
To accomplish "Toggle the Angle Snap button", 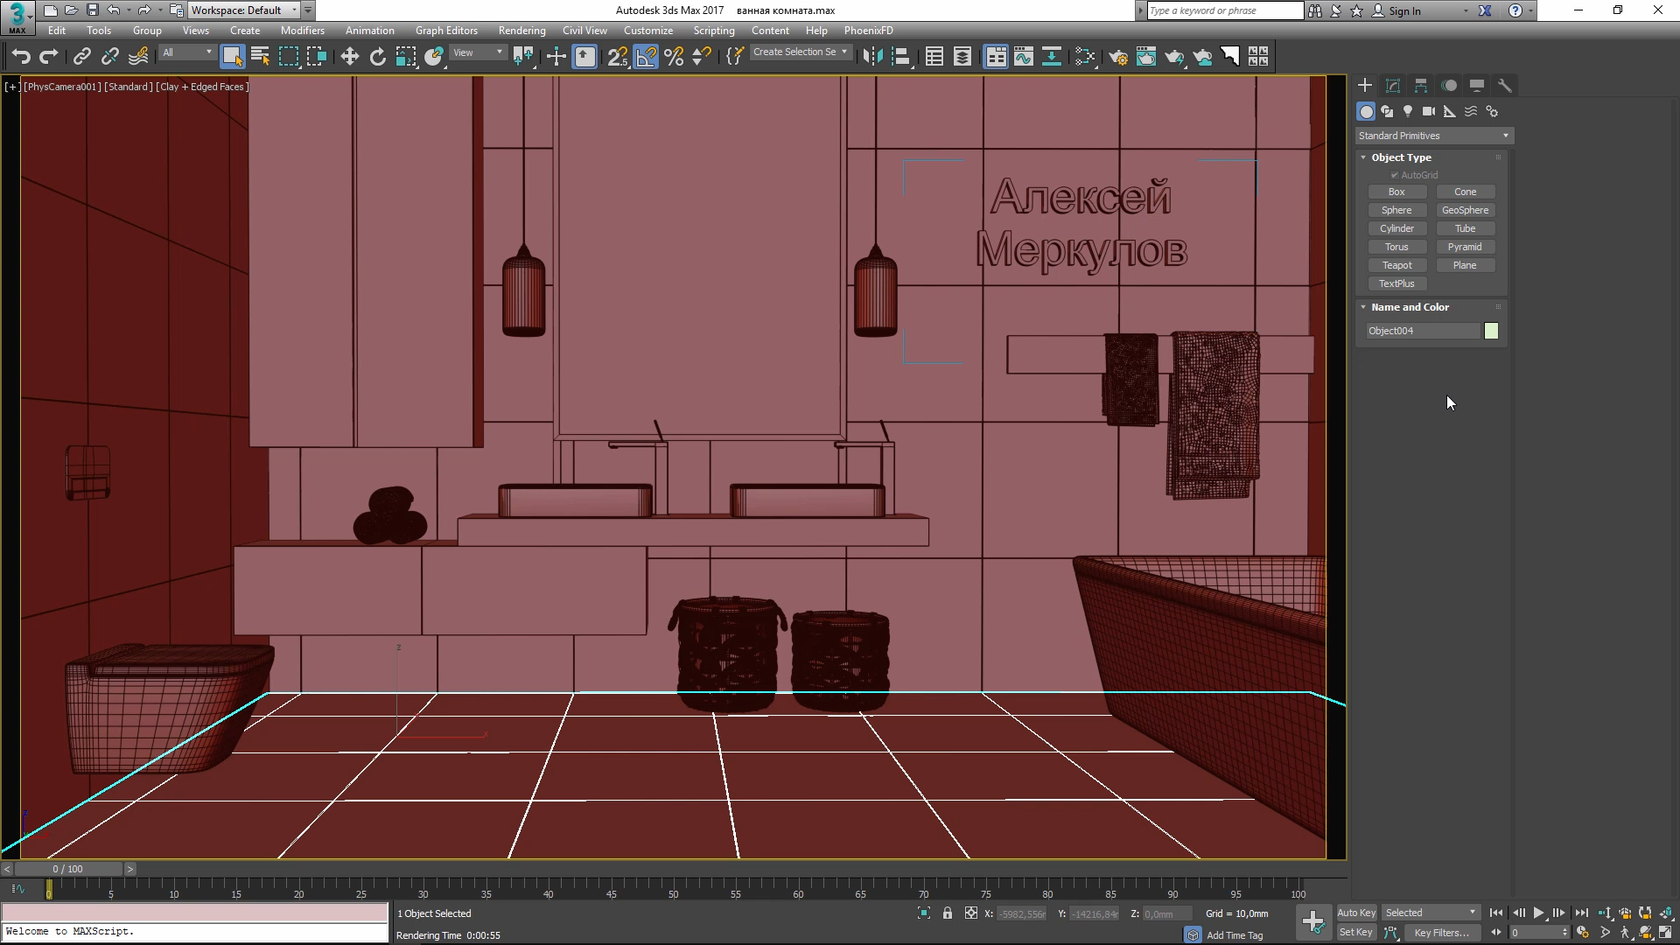I will click(x=646, y=57).
